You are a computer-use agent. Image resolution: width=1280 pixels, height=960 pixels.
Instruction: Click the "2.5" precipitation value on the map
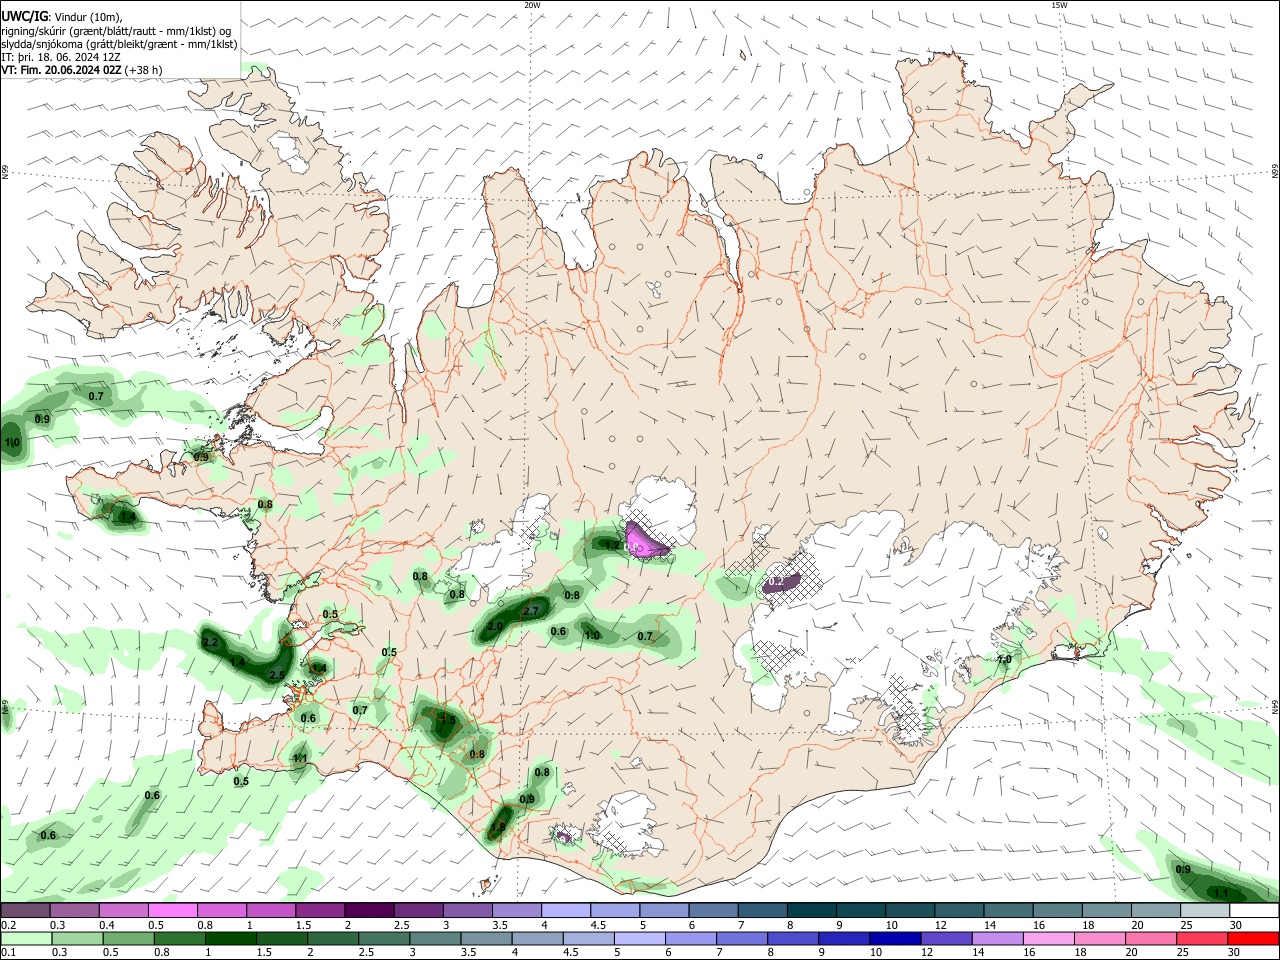coord(277,675)
